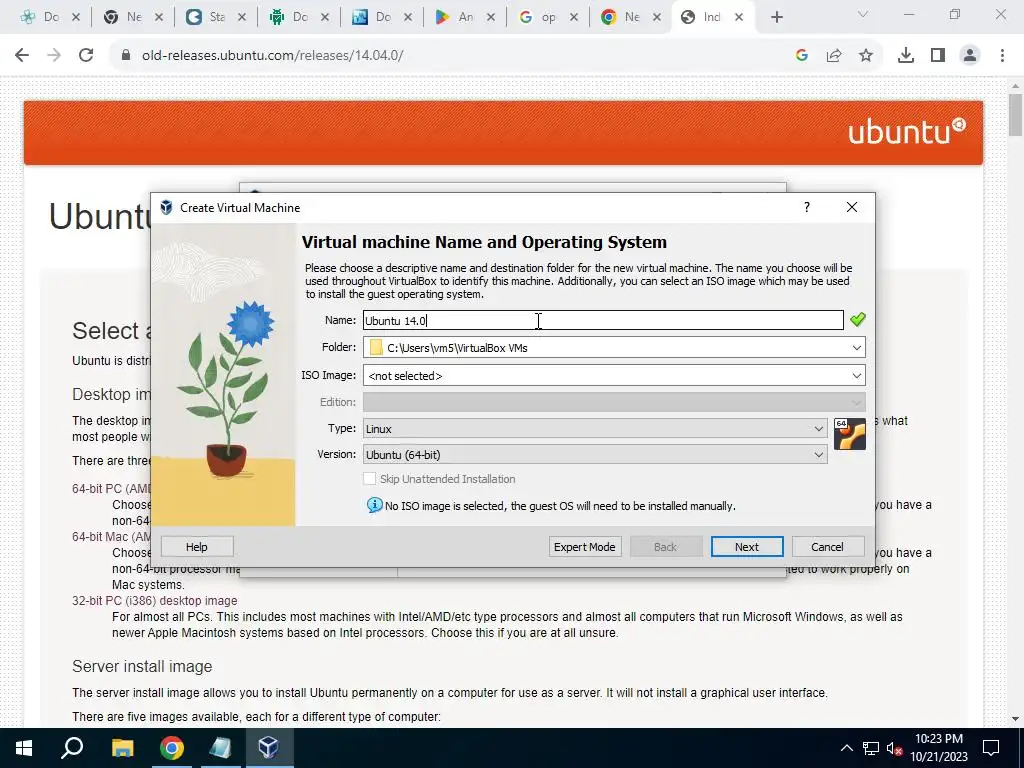The height and width of the screenshot is (768, 1024).
Task: Click the muted volume icon in system tray
Action: click(x=895, y=748)
